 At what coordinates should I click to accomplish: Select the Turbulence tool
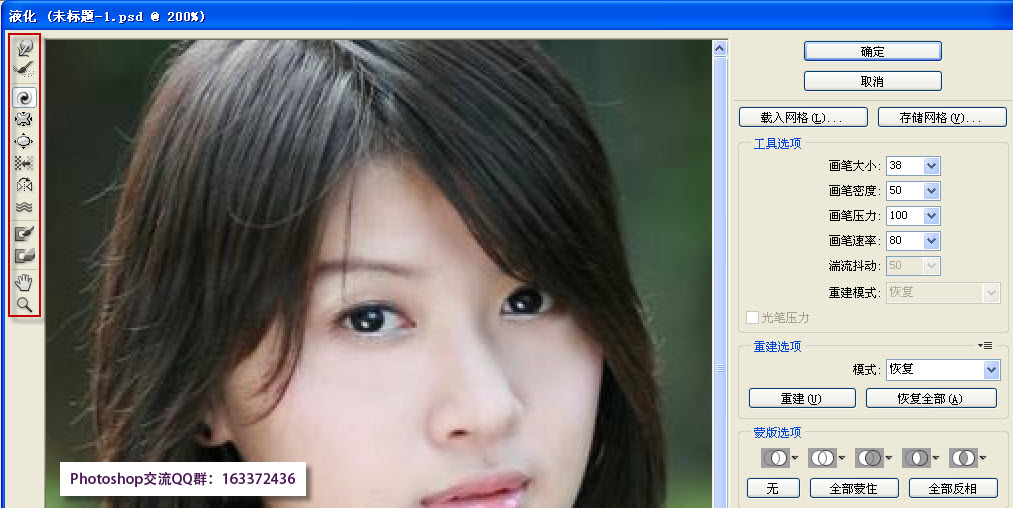tap(25, 207)
